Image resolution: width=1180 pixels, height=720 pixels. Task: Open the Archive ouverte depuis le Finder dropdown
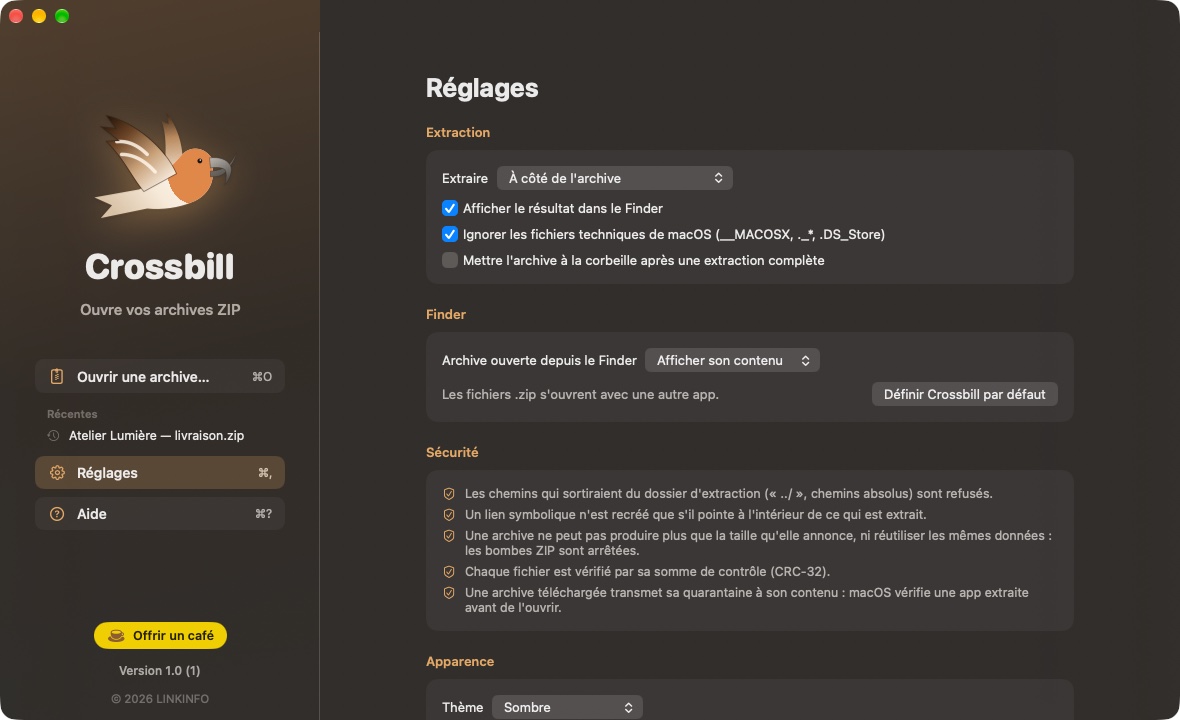coord(732,360)
